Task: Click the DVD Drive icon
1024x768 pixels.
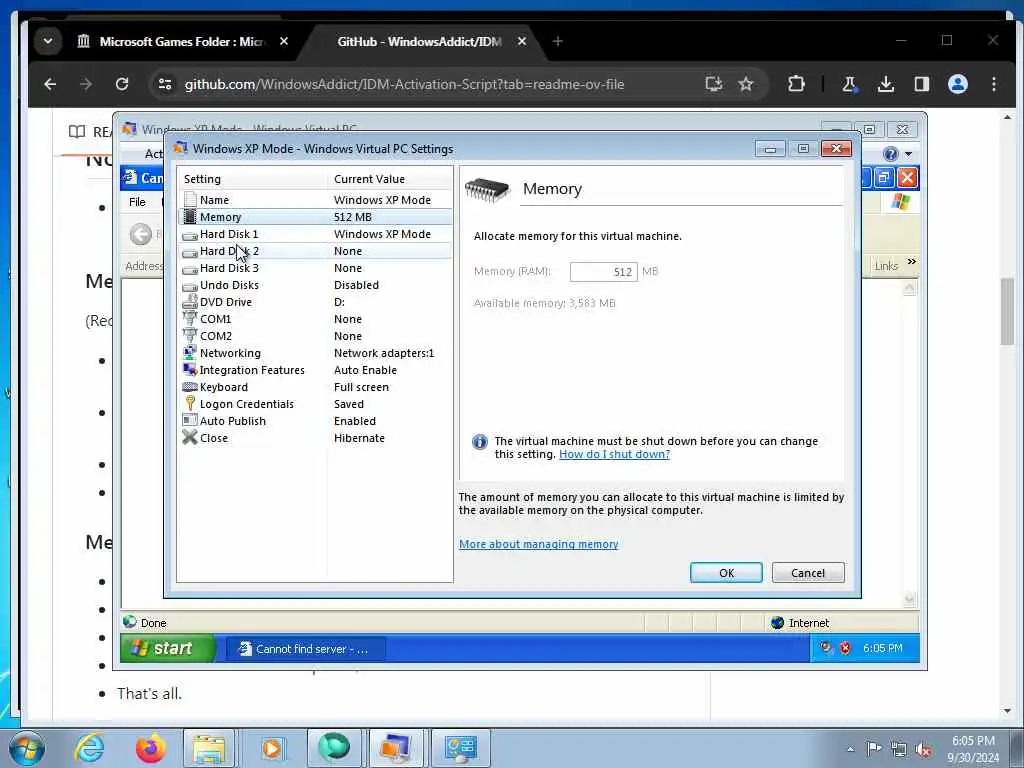Action: click(189, 302)
